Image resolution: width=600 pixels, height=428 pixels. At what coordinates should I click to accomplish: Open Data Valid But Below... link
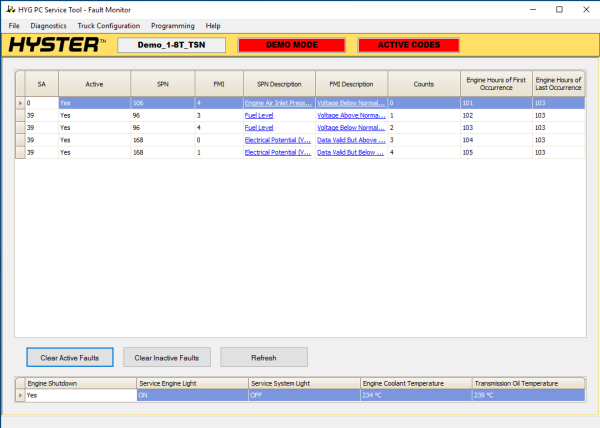(x=350, y=152)
